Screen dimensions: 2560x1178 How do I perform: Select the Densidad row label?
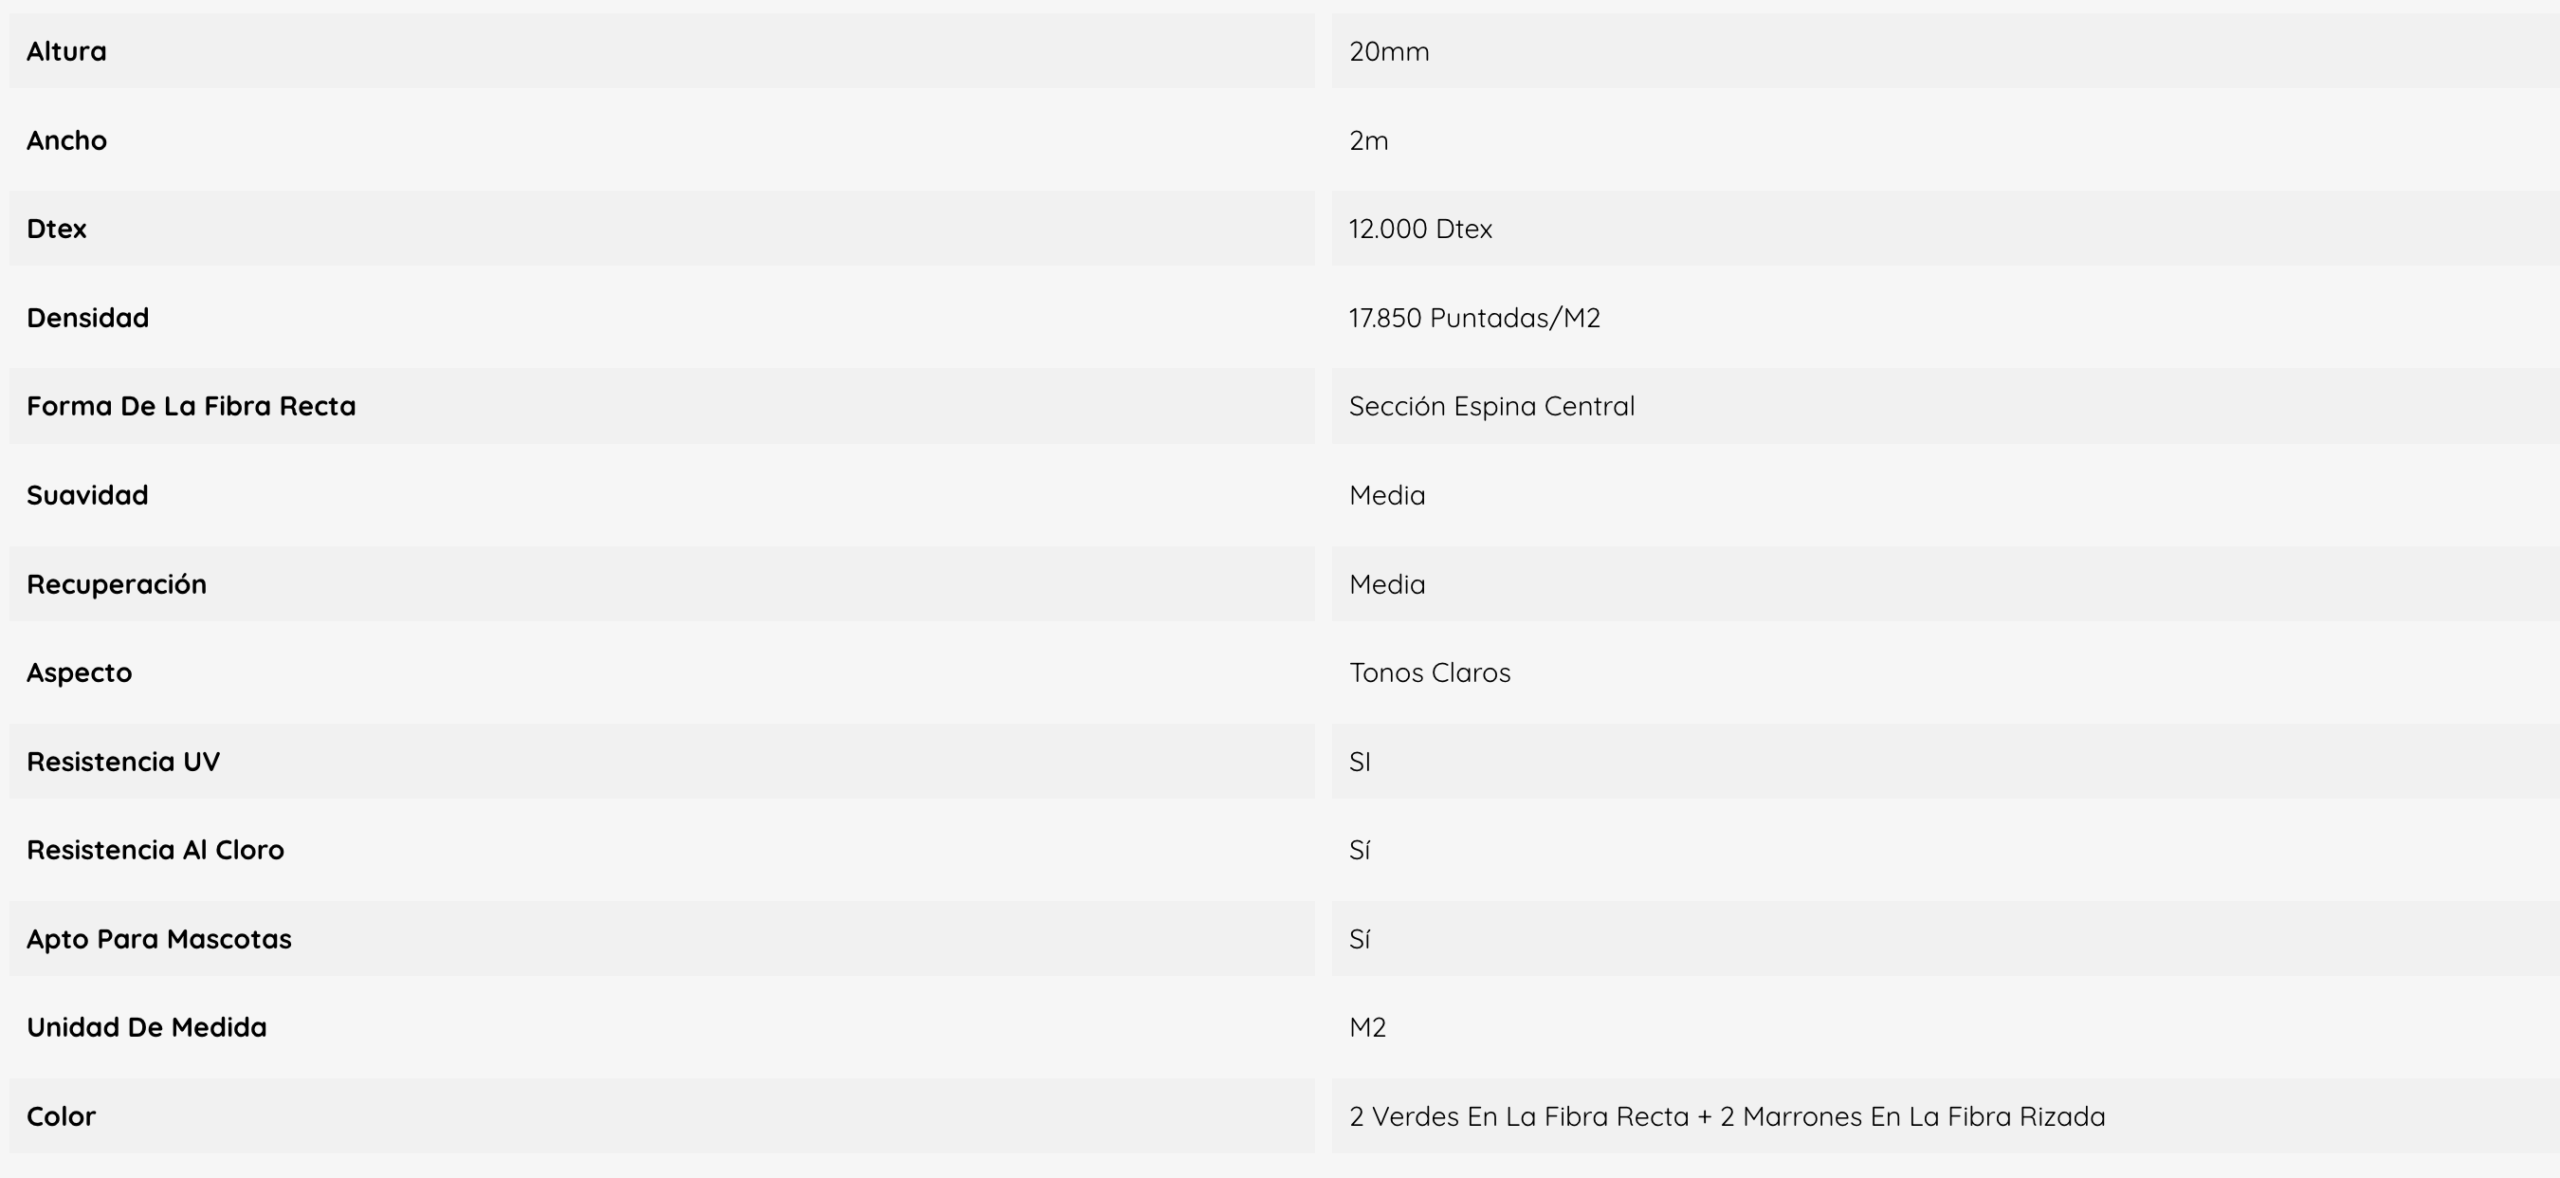pos(88,318)
